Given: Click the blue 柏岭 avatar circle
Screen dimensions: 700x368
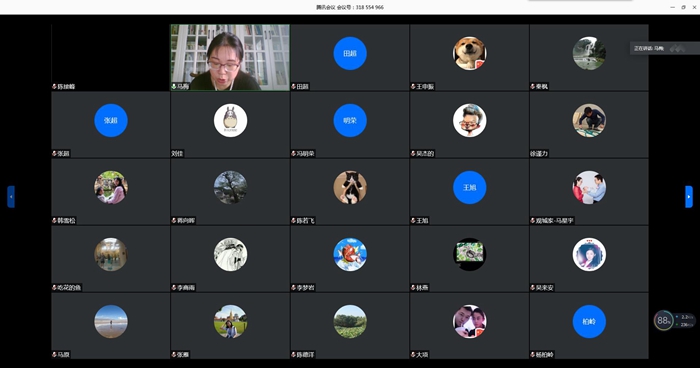Looking at the screenshot, I should [x=589, y=321].
